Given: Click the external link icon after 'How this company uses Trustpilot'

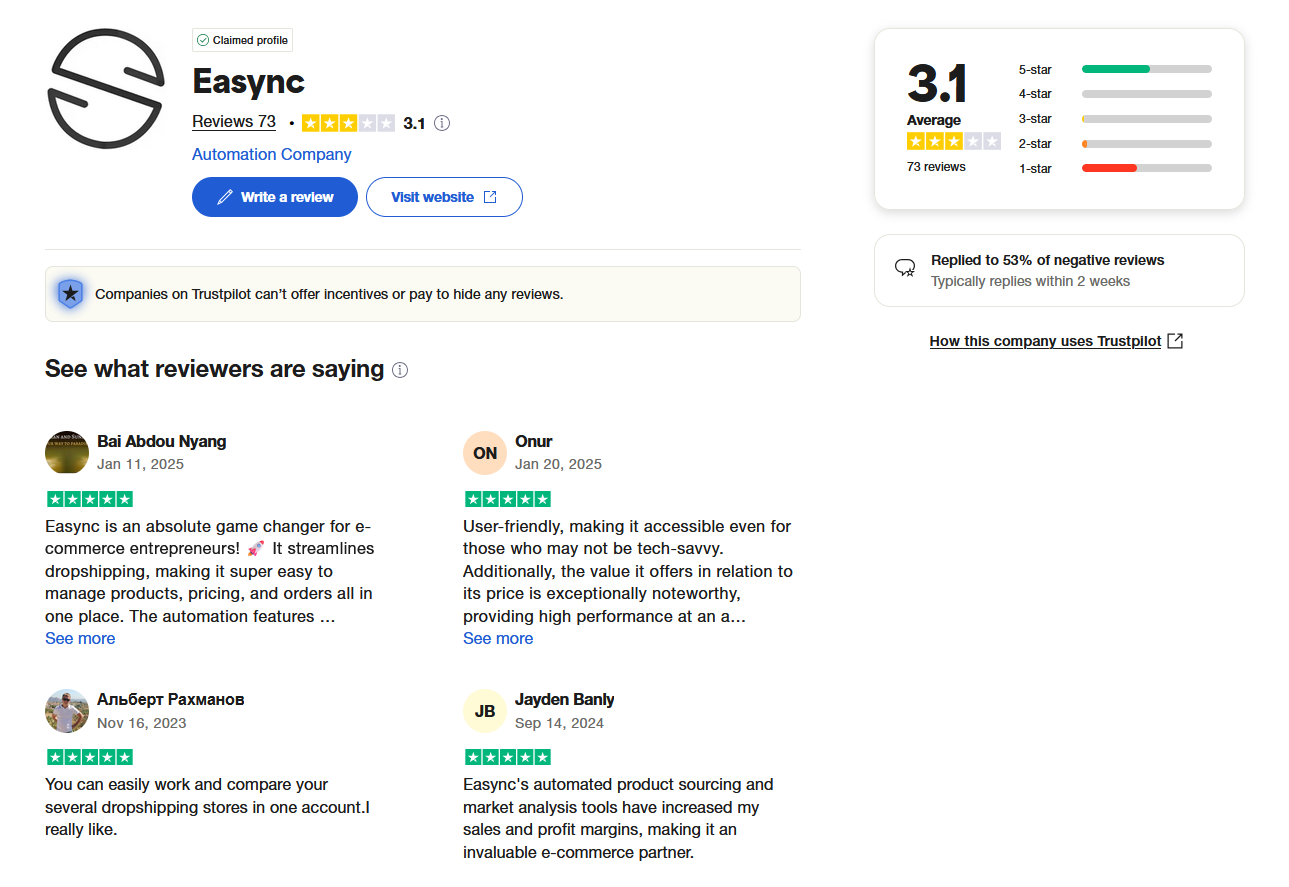Looking at the screenshot, I should click(x=1176, y=341).
